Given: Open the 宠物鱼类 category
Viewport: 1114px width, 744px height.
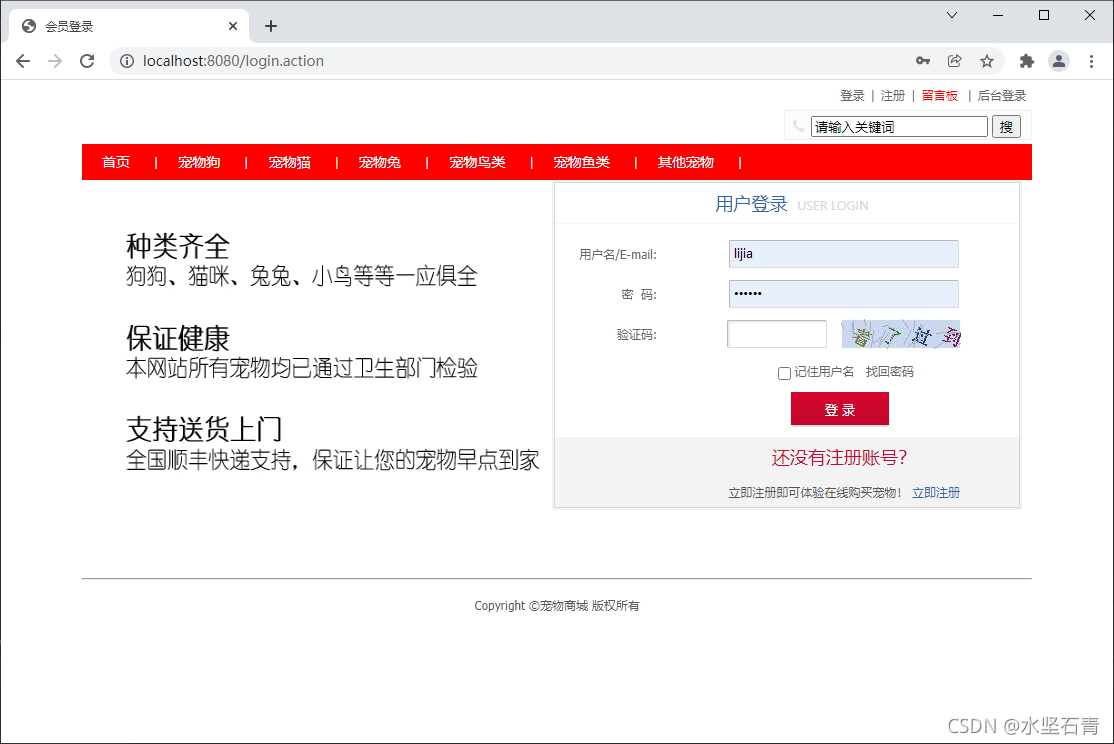Looking at the screenshot, I should pos(581,162).
